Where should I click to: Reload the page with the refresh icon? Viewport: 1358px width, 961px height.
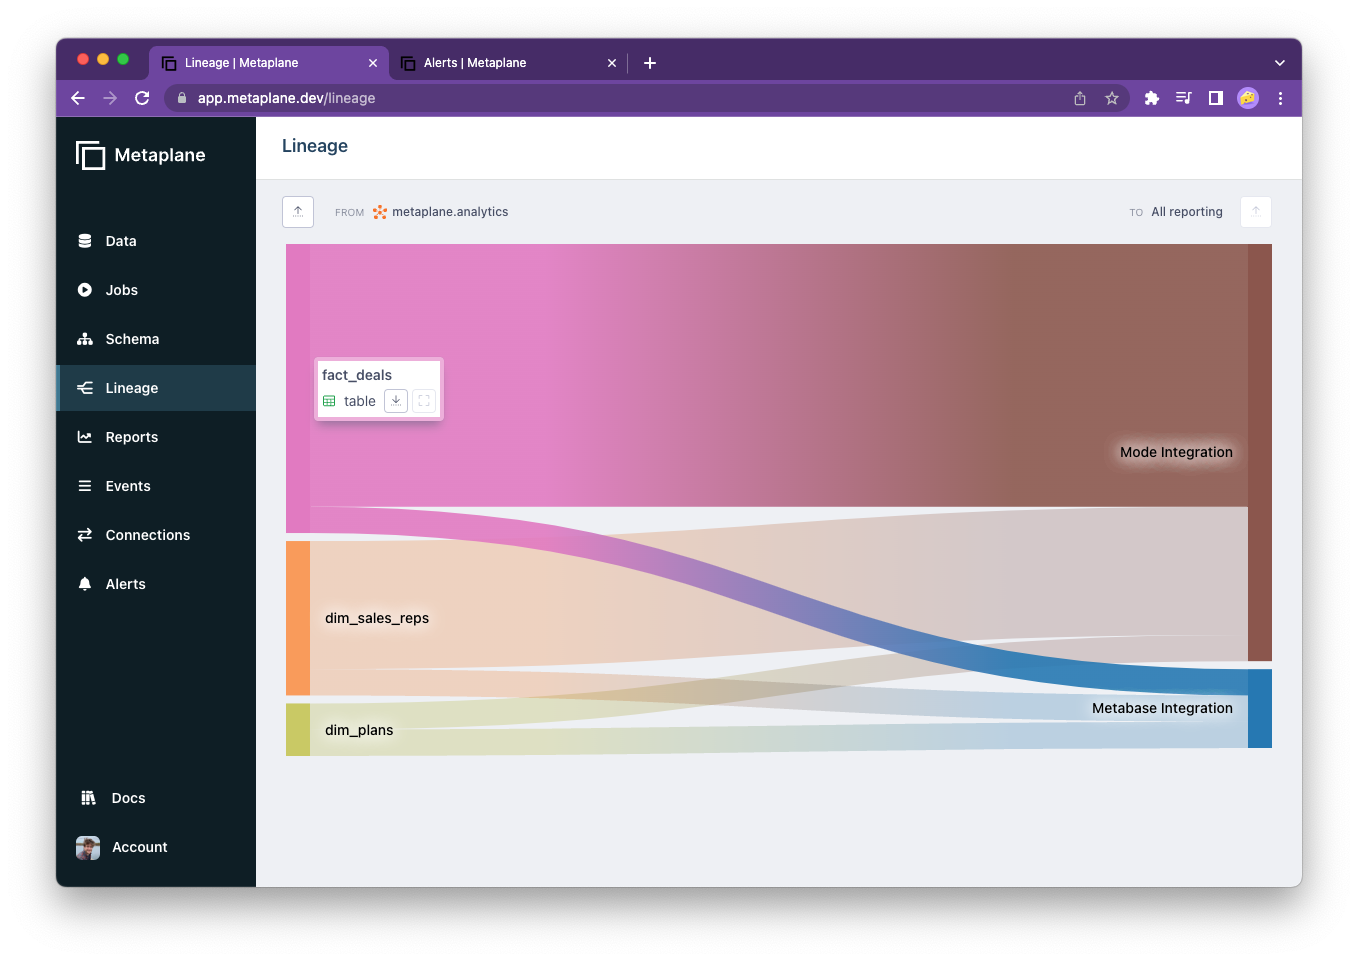click(142, 98)
